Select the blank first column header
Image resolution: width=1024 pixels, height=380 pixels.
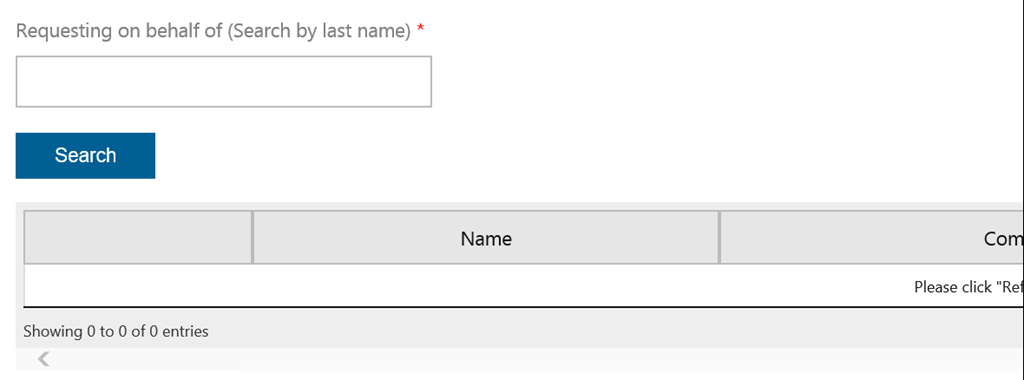pyautogui.click(x=138, y=238)
